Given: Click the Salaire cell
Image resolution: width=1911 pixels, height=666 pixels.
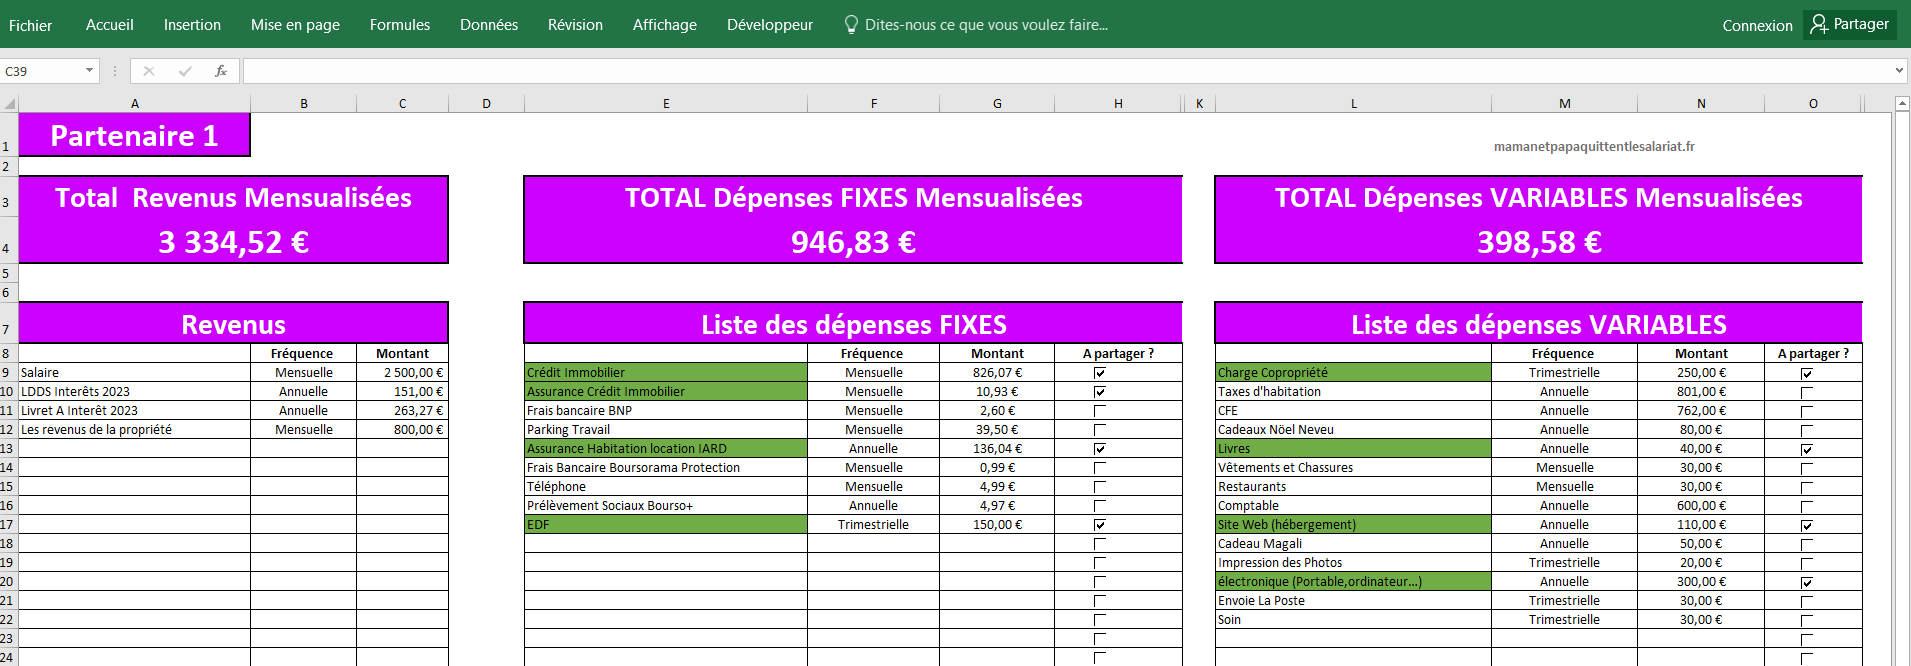Looking at the screenshot, I should pos(134,373).
